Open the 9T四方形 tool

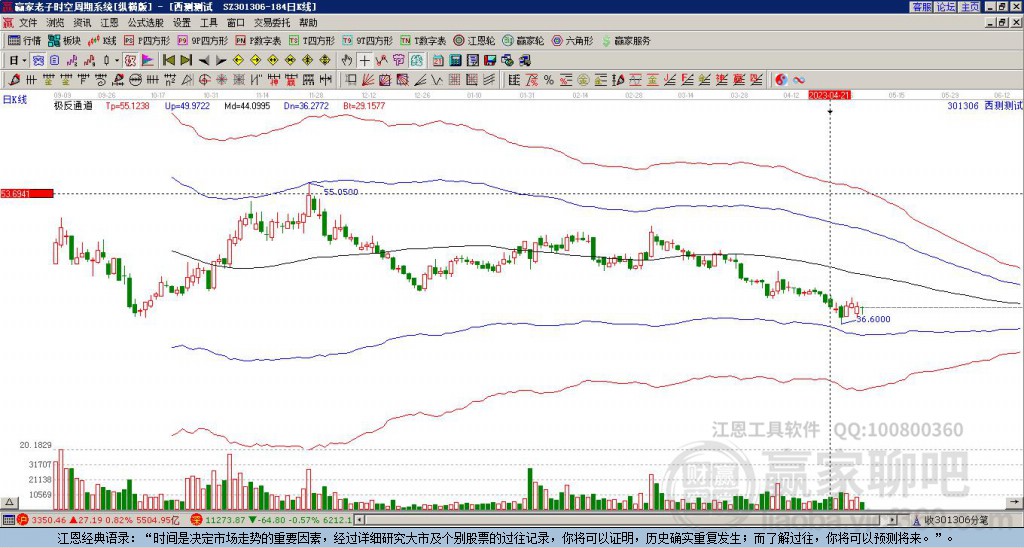pos(367,40)
